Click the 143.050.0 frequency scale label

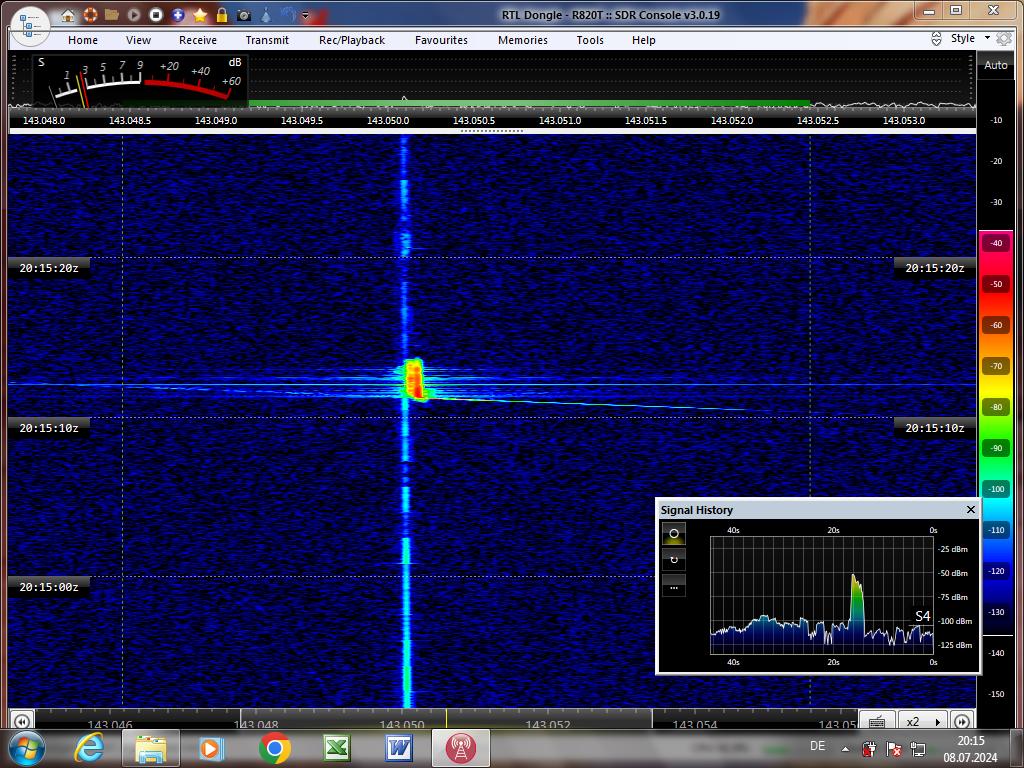[x=388, y=121]
